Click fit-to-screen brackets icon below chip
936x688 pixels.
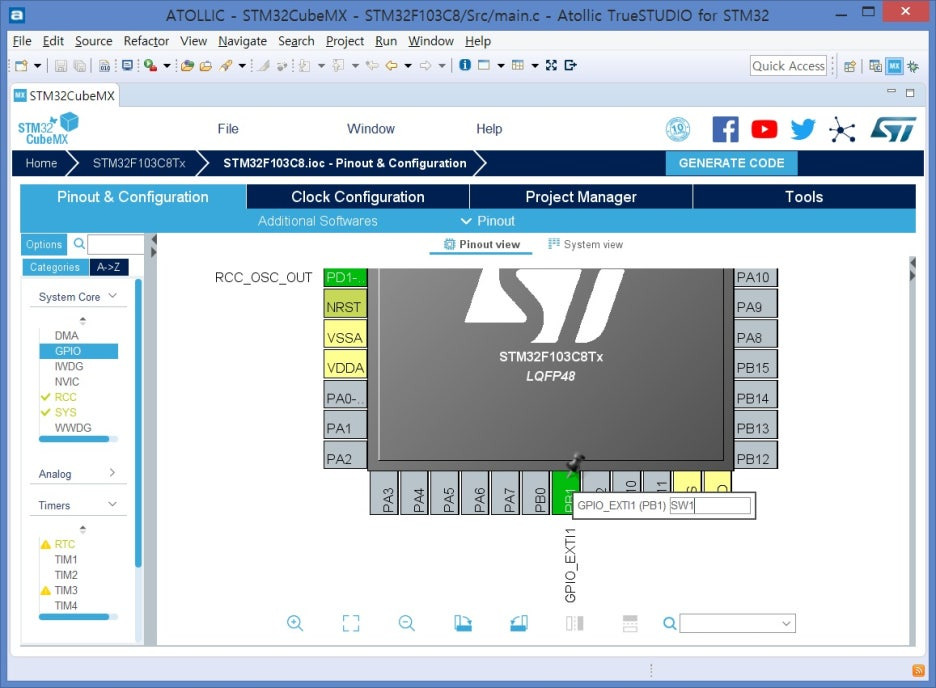[x=351, y=624]
